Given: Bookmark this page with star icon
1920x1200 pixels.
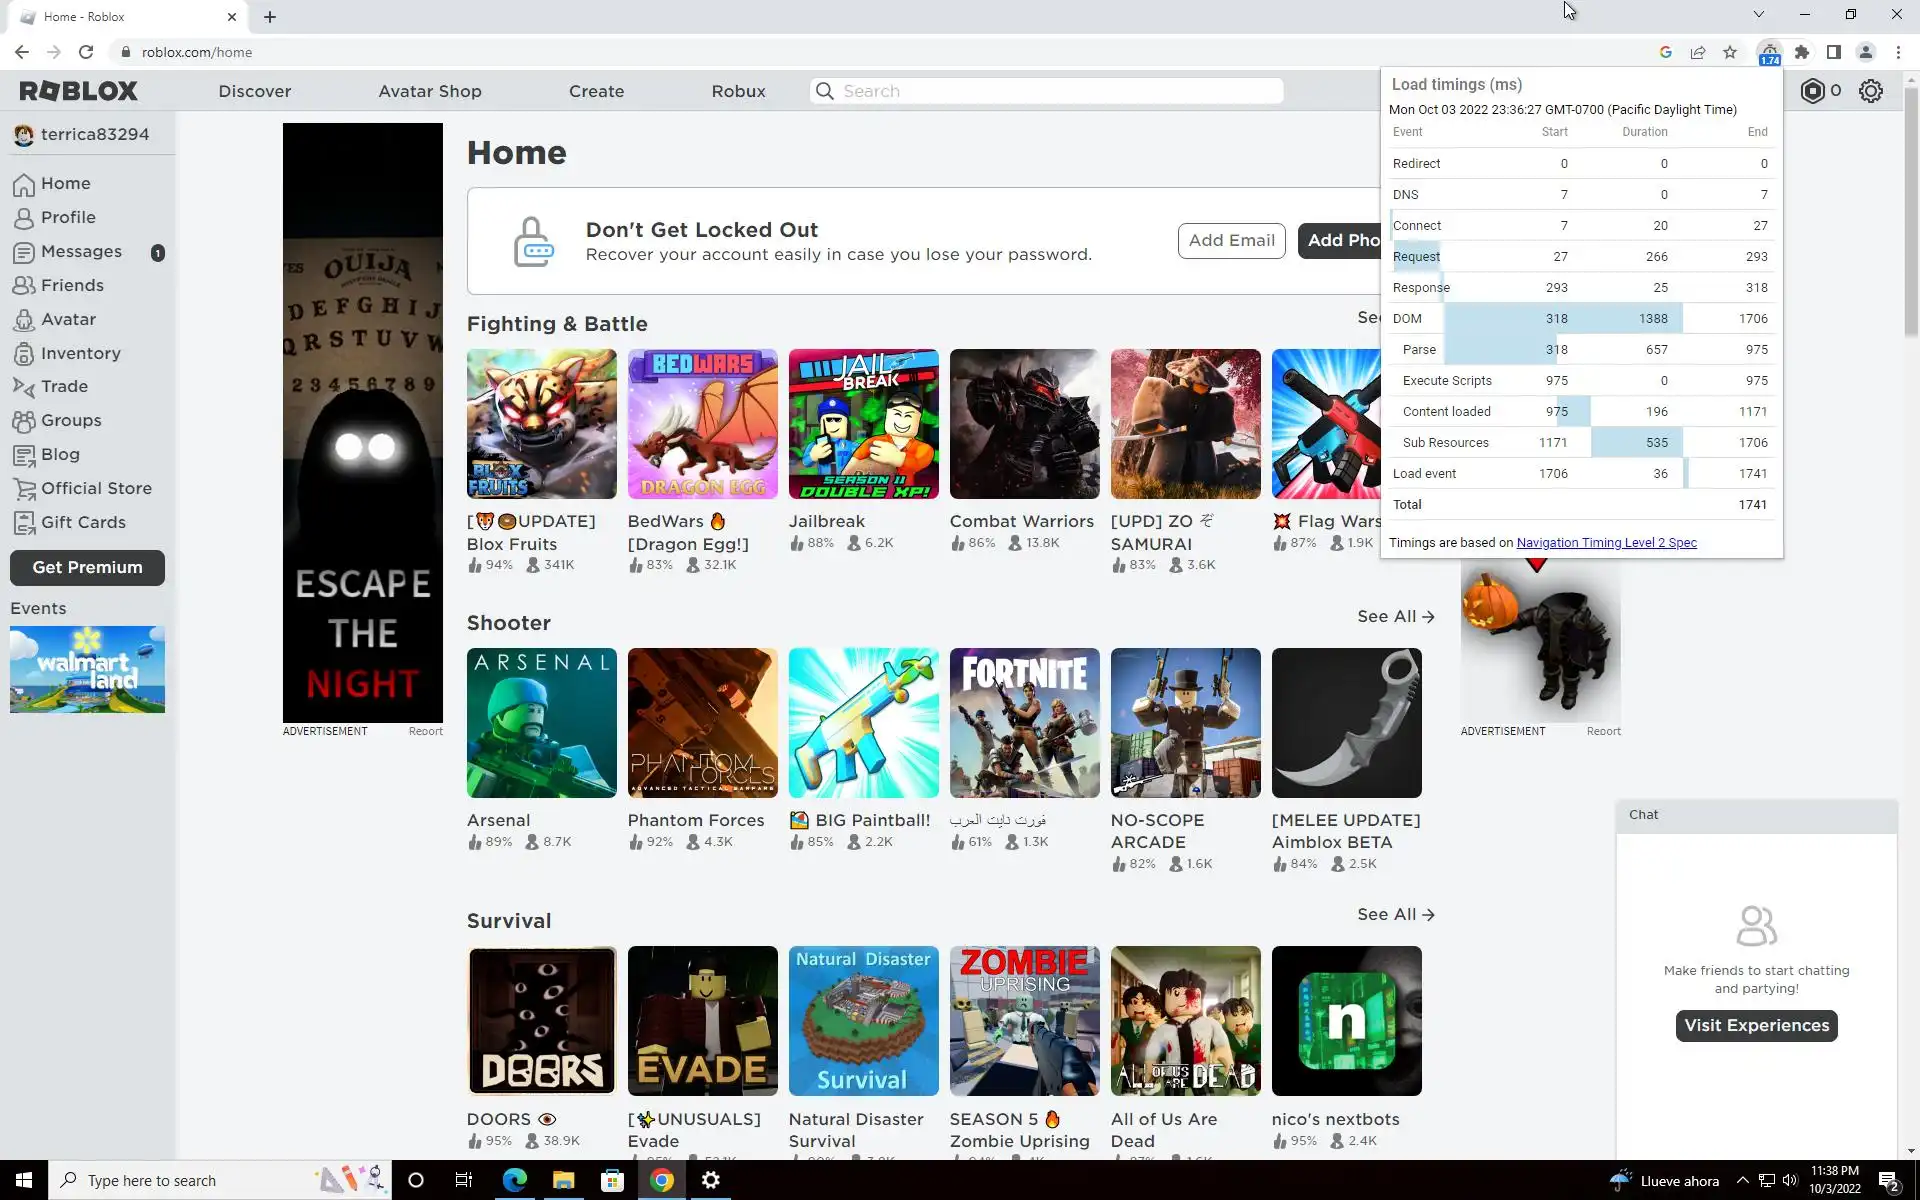Looking at the screenshot, I should click(x=1730, y=52).
